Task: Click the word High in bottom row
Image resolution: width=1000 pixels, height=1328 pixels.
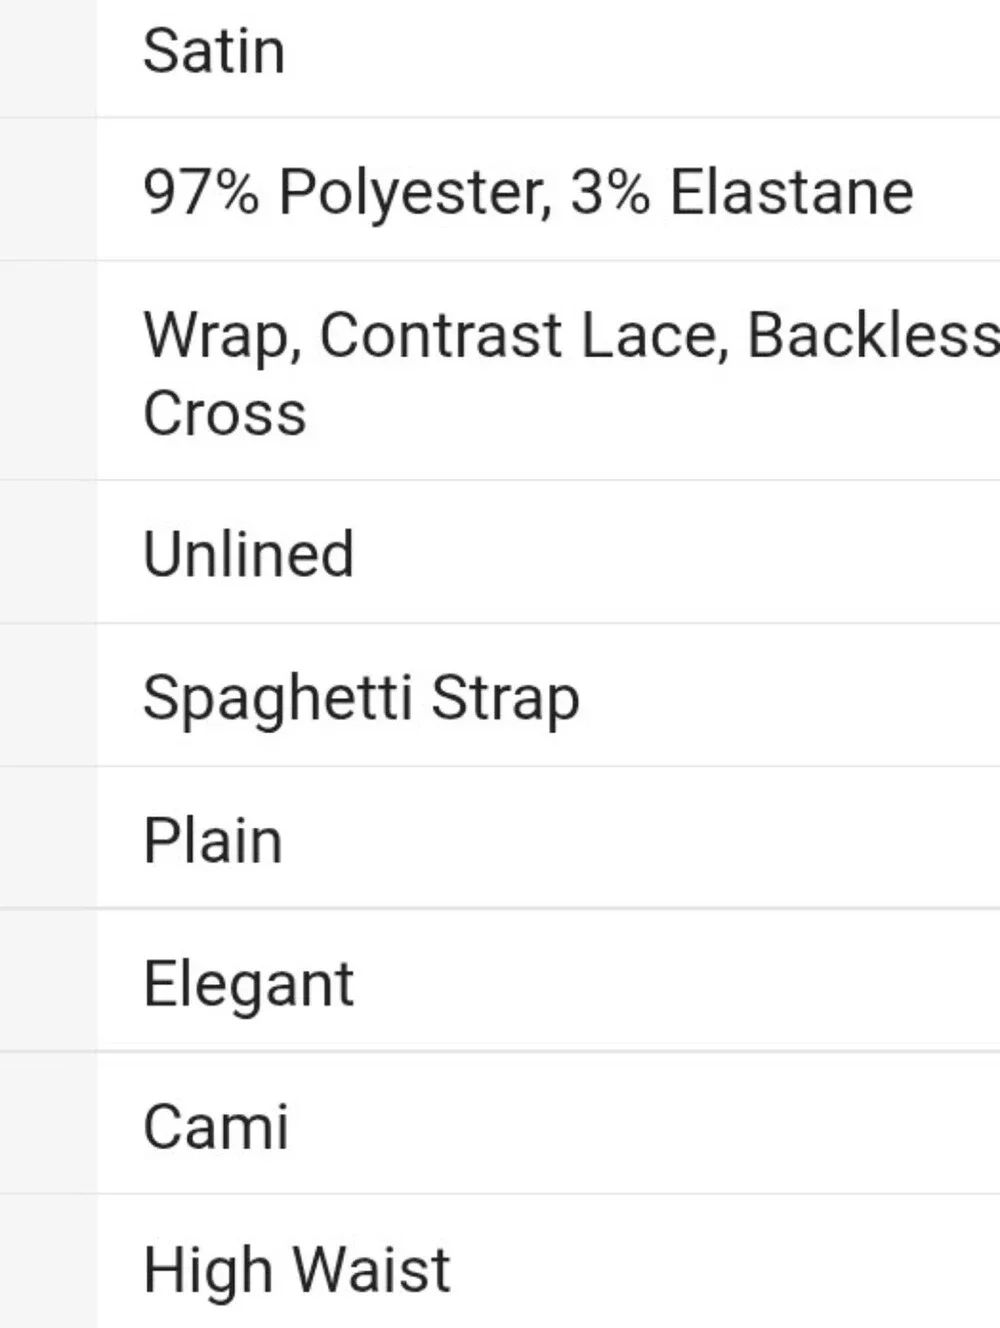Action: coord(208,1271)
